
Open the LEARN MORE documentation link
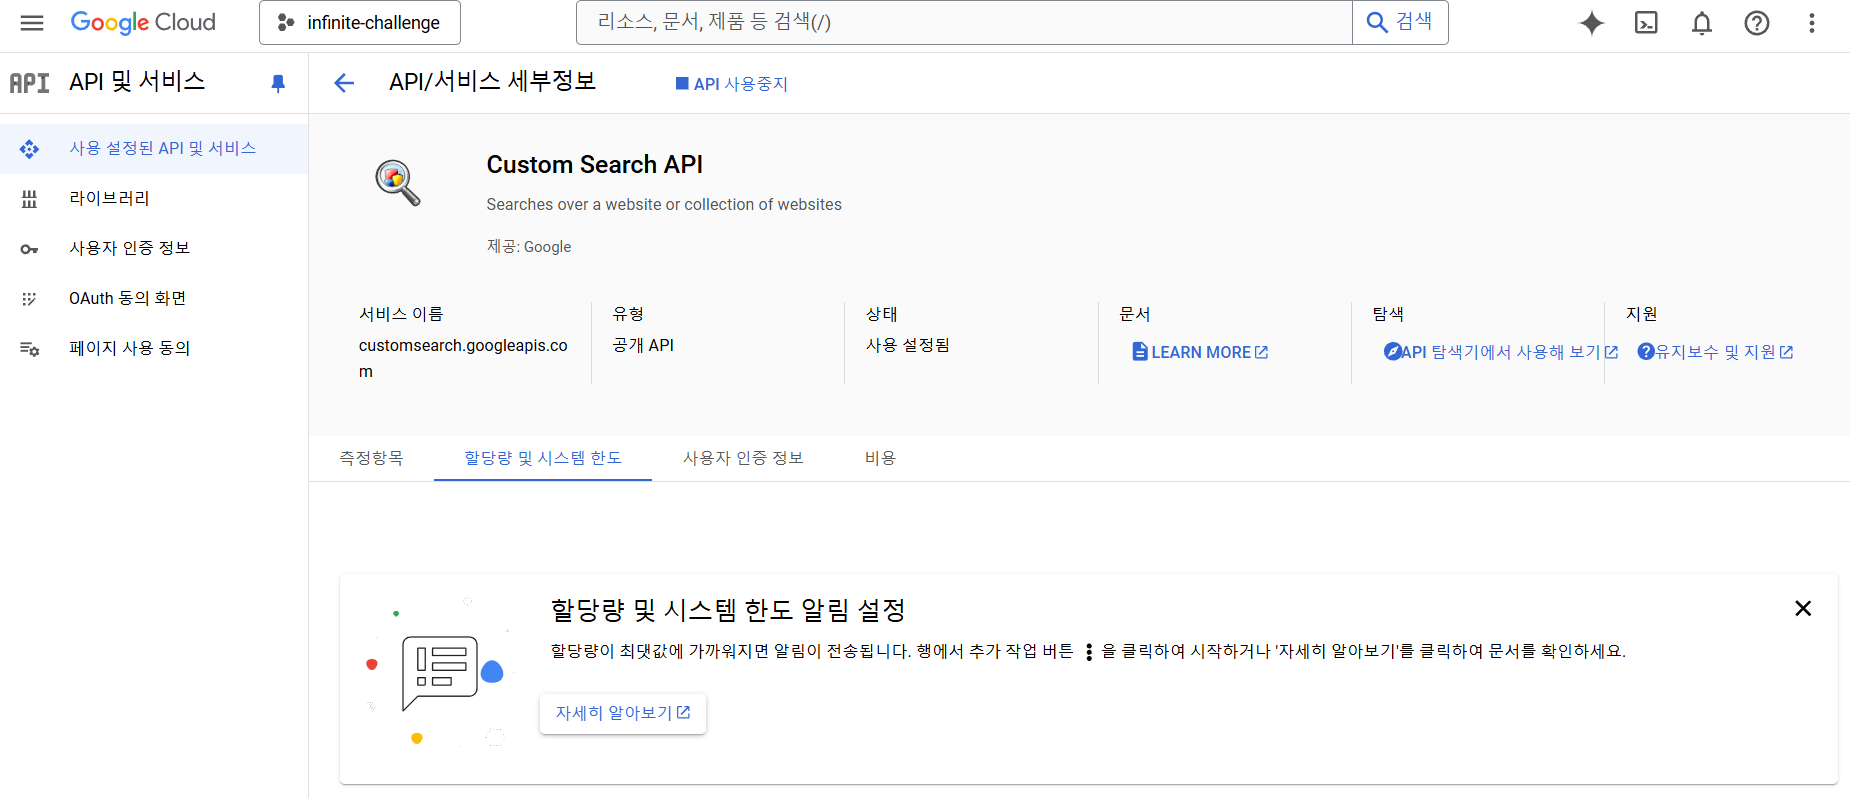[1199, 352]
